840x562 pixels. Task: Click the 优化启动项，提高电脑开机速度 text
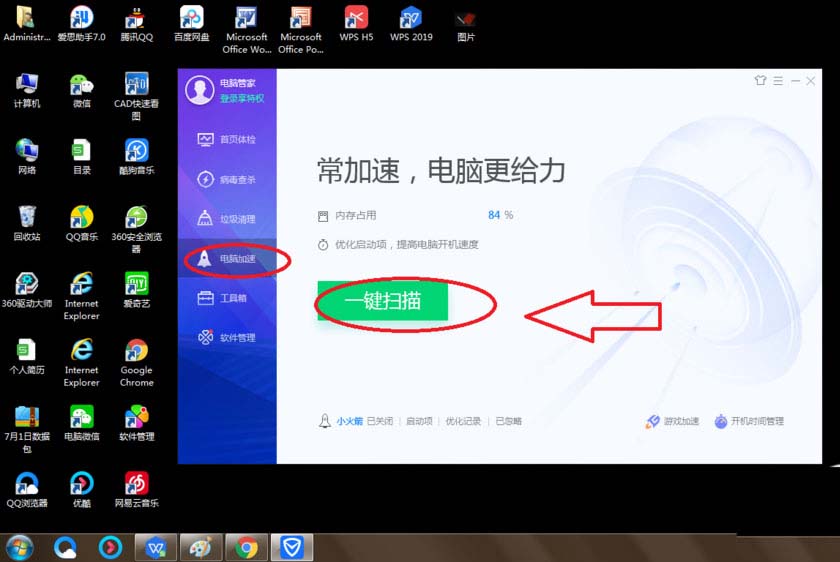point(407,245)
